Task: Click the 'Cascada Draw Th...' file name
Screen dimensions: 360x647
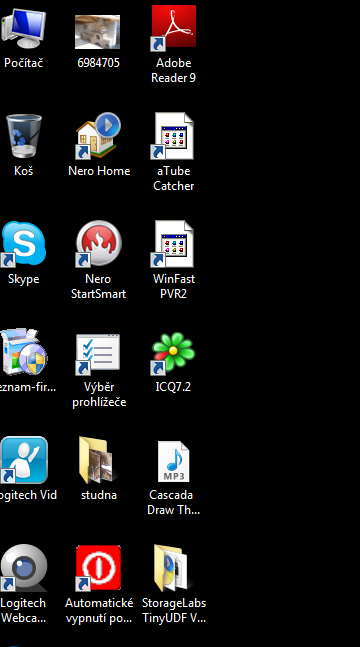Action: [173, 502]
